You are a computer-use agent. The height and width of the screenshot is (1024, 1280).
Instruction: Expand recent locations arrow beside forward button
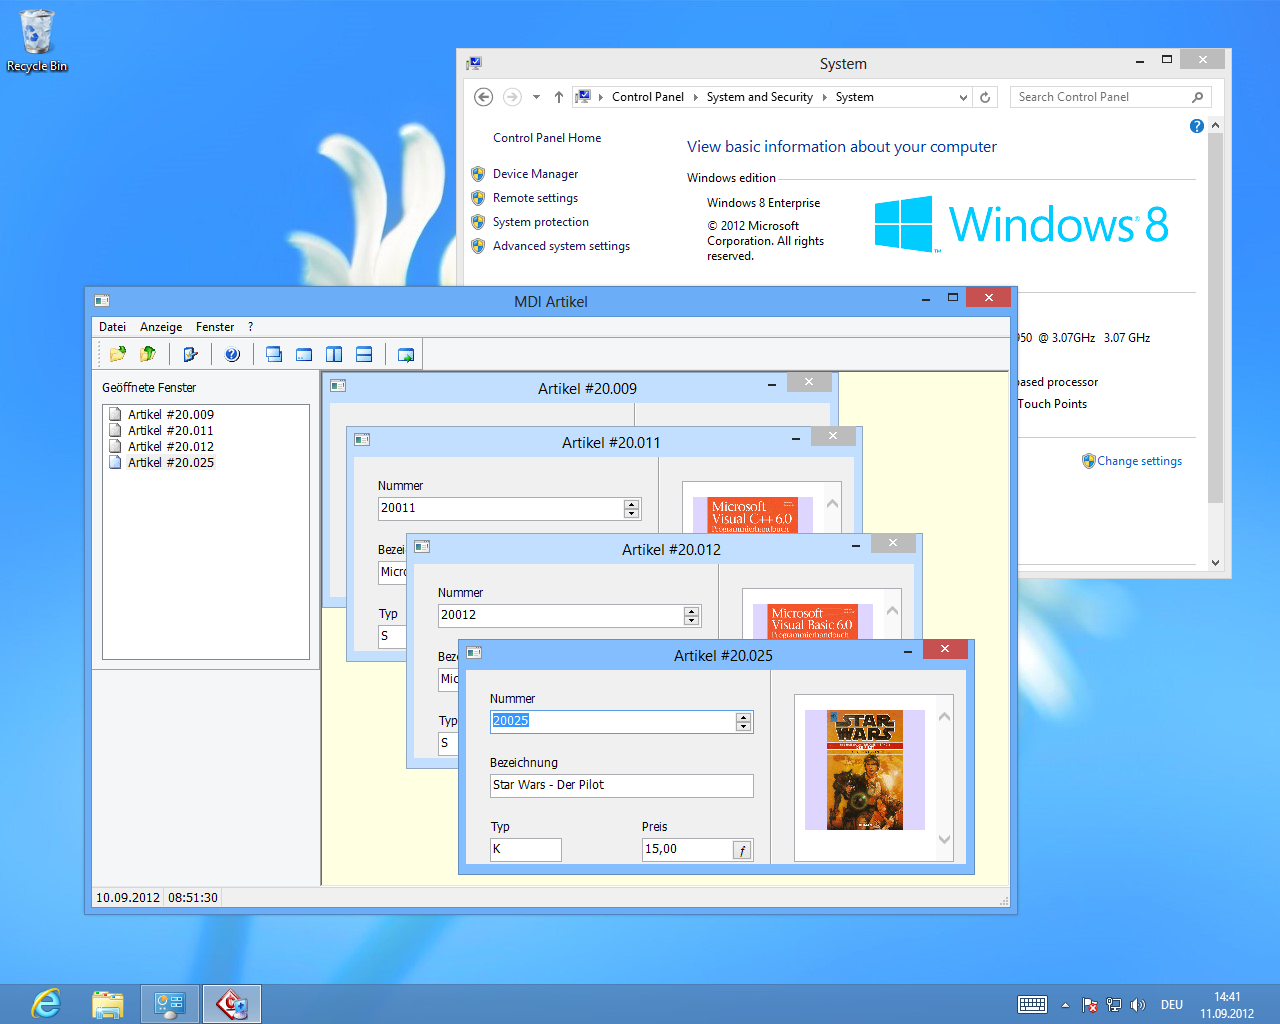[536, 97]
